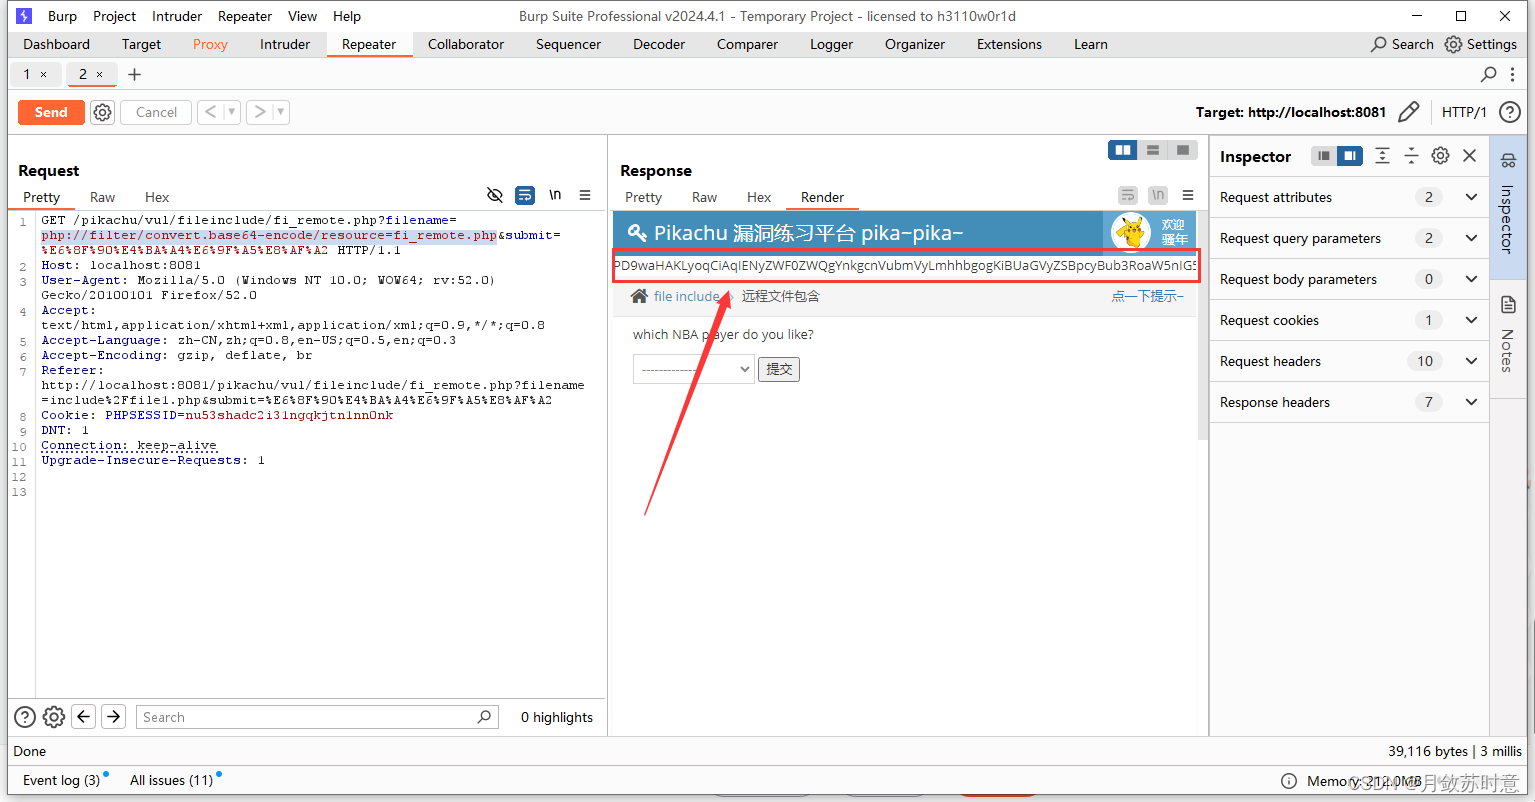This screenshot has height=802, width=1535.
Task: Click the request search input field
Action: coord(317,716)
